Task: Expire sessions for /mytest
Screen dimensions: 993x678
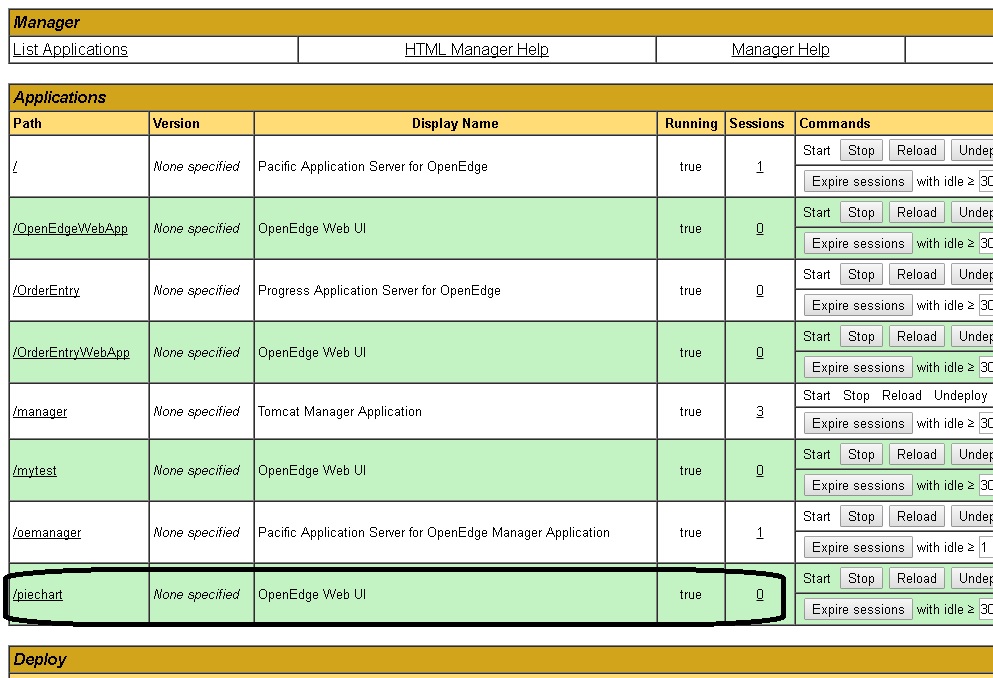Action: [x=858, y=486]
